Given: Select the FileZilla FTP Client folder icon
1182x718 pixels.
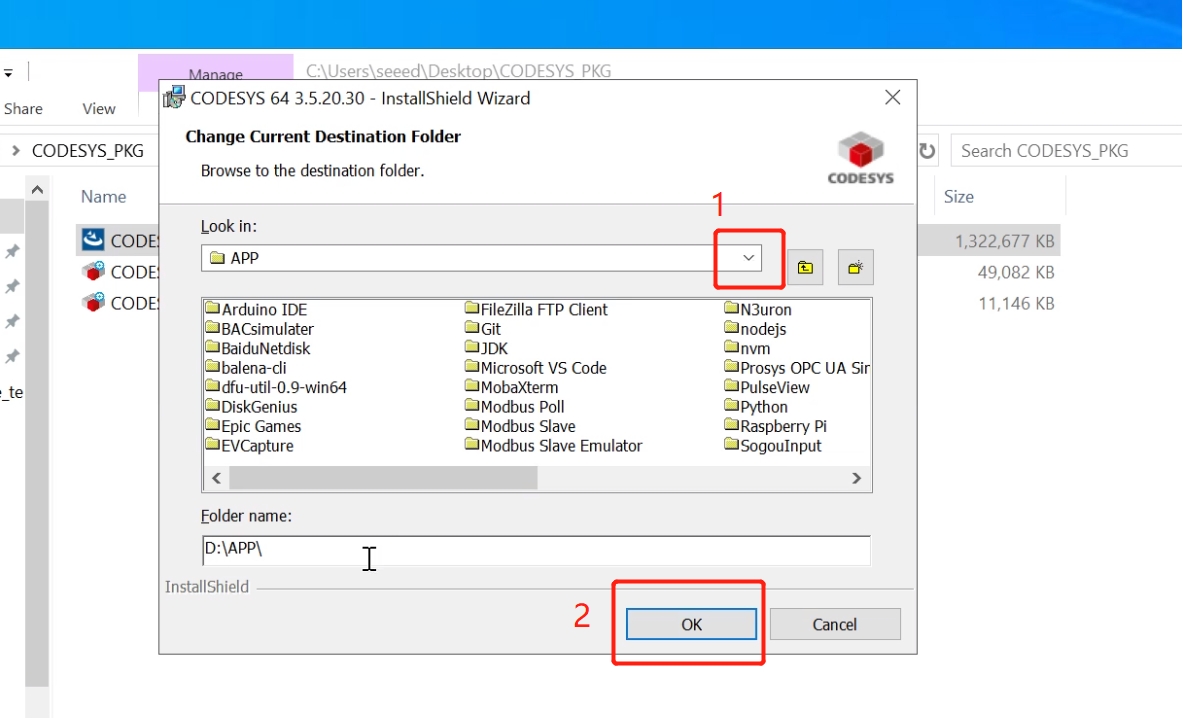Looking at the screenshot, I should 472,308.
